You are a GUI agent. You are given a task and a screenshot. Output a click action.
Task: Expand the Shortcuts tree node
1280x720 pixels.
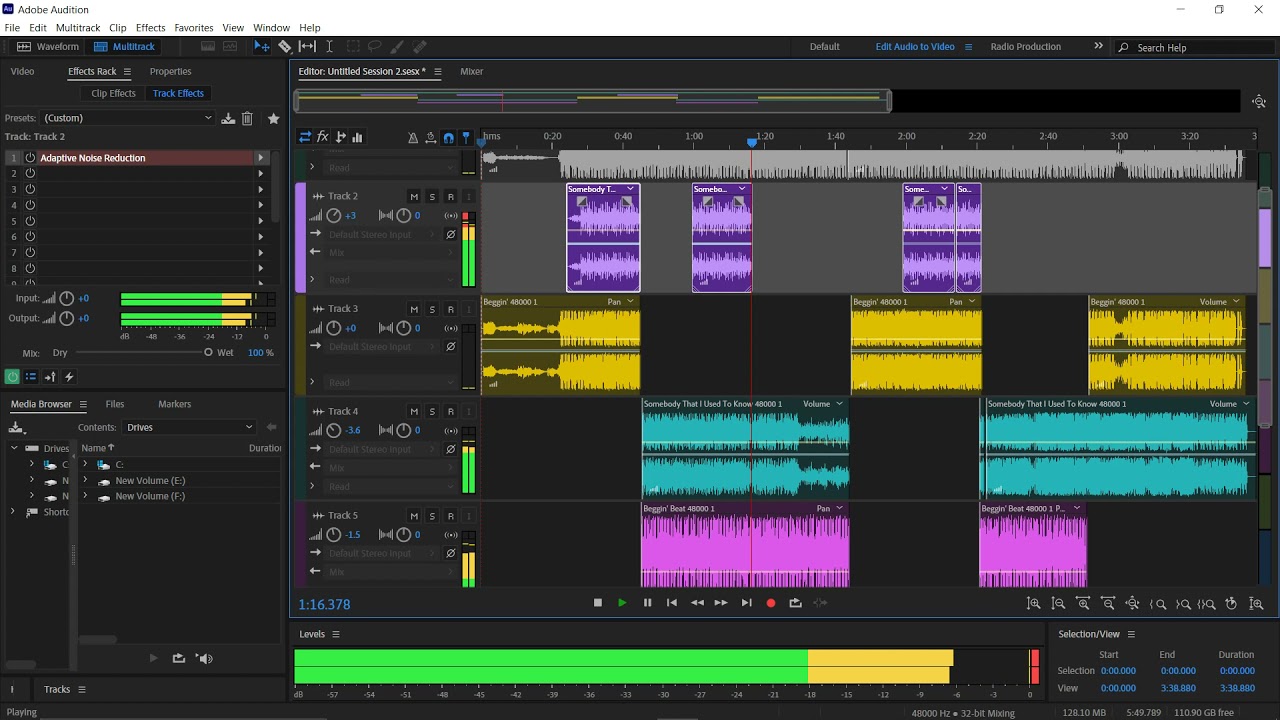[13, 512]
